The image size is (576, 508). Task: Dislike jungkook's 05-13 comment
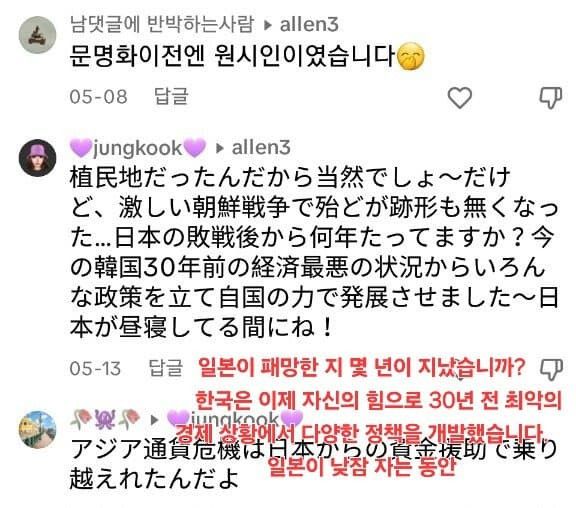click(551, 369)
